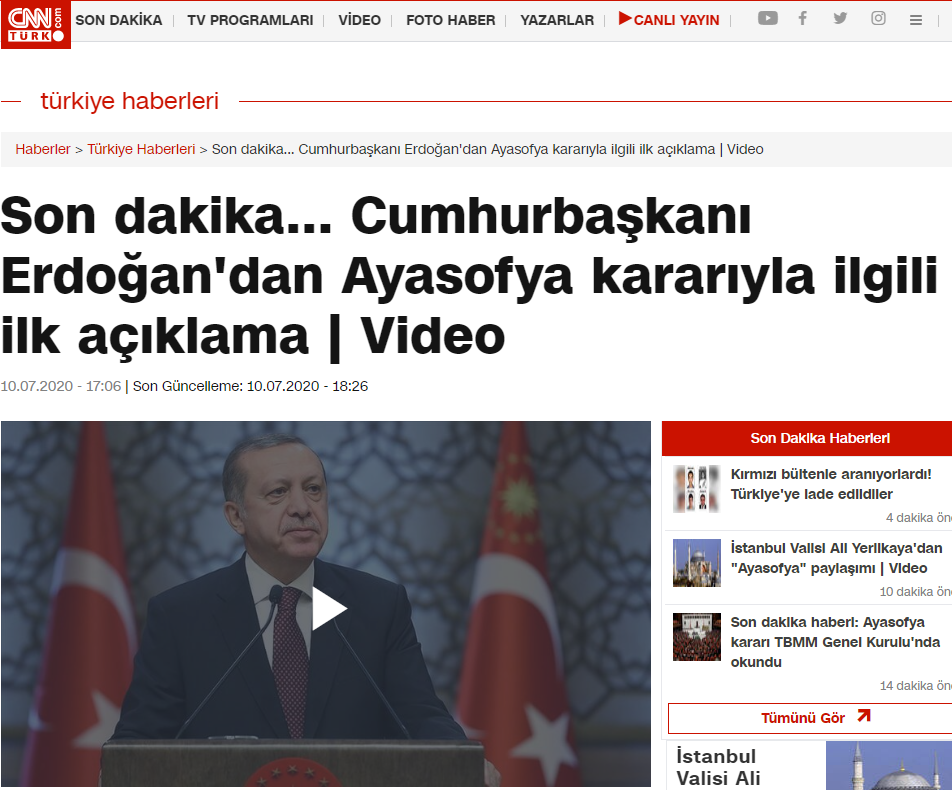The image size is (952, 790).
Task: Open the hamburger menu
Action: (x=916, y=20)
